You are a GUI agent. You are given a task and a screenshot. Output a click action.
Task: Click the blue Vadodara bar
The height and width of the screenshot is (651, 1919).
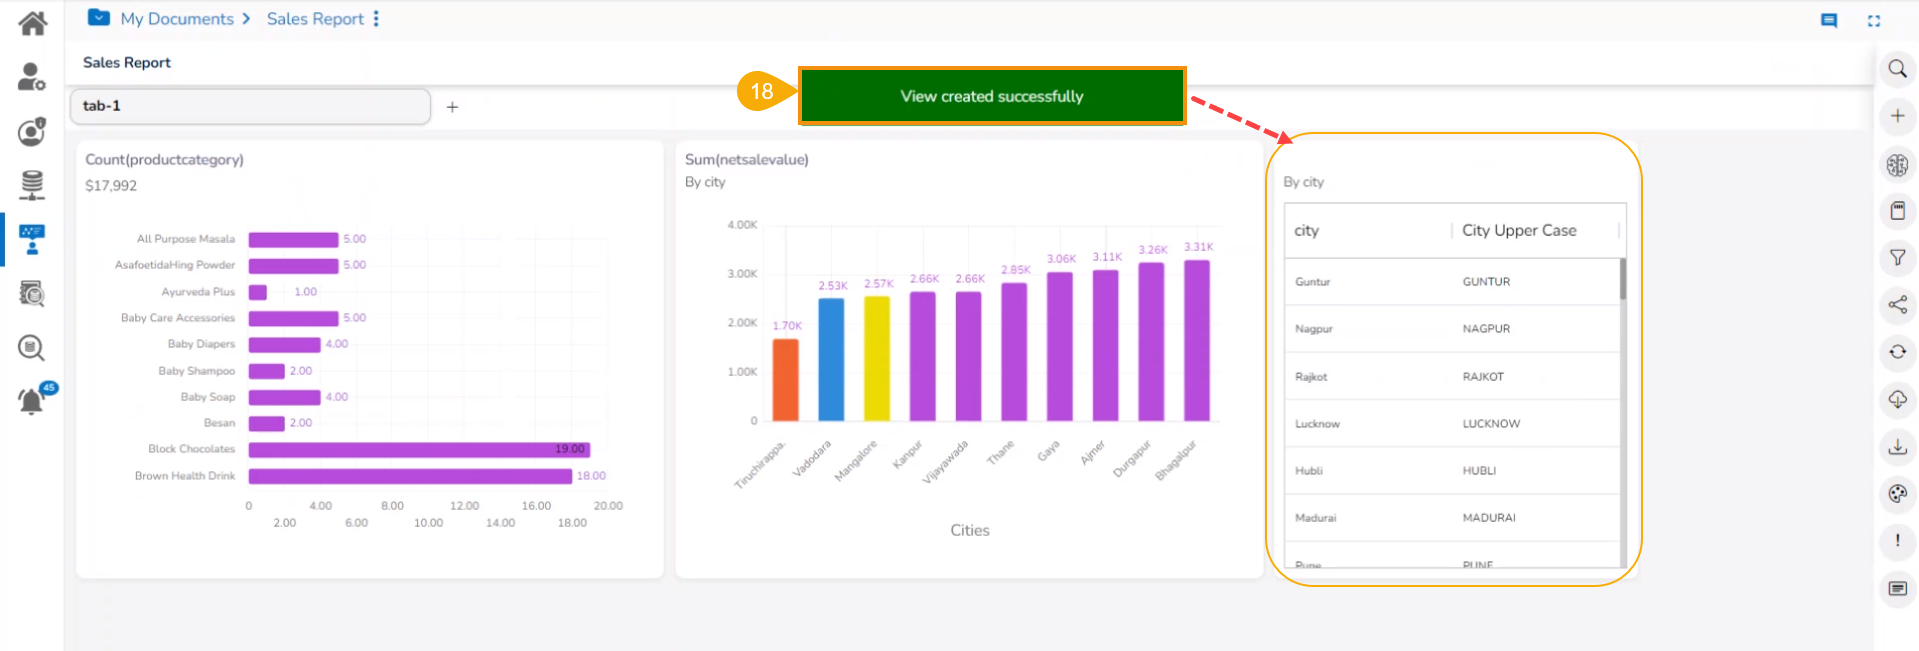pyautogui.click(x=831, y=359)
